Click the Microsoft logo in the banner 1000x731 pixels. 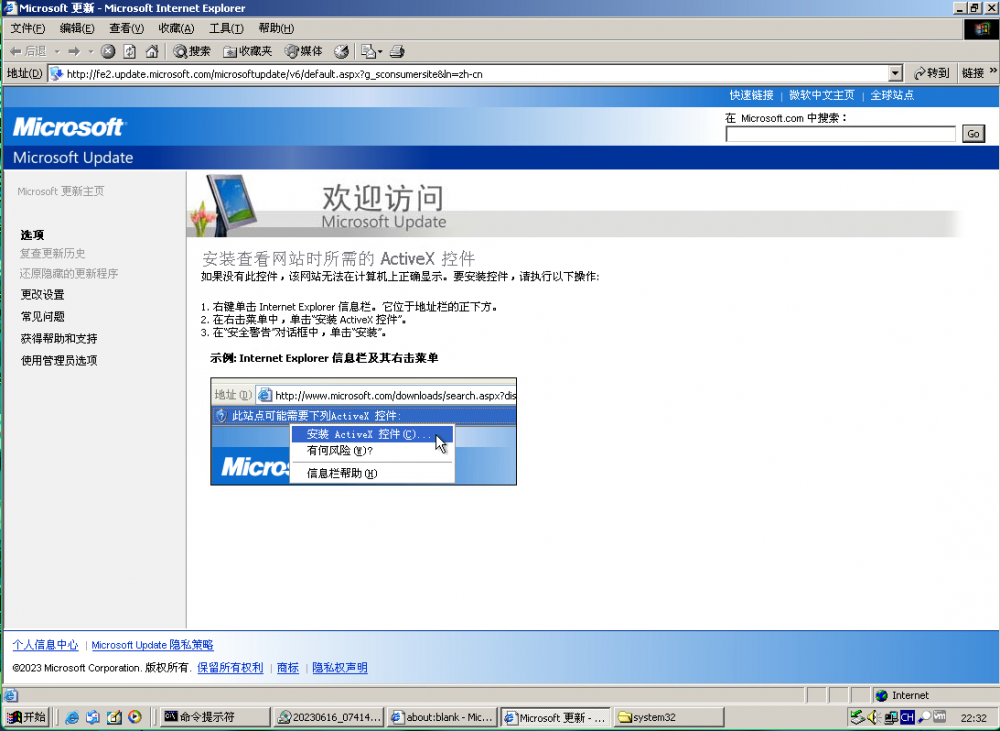[x=69, y=127]
